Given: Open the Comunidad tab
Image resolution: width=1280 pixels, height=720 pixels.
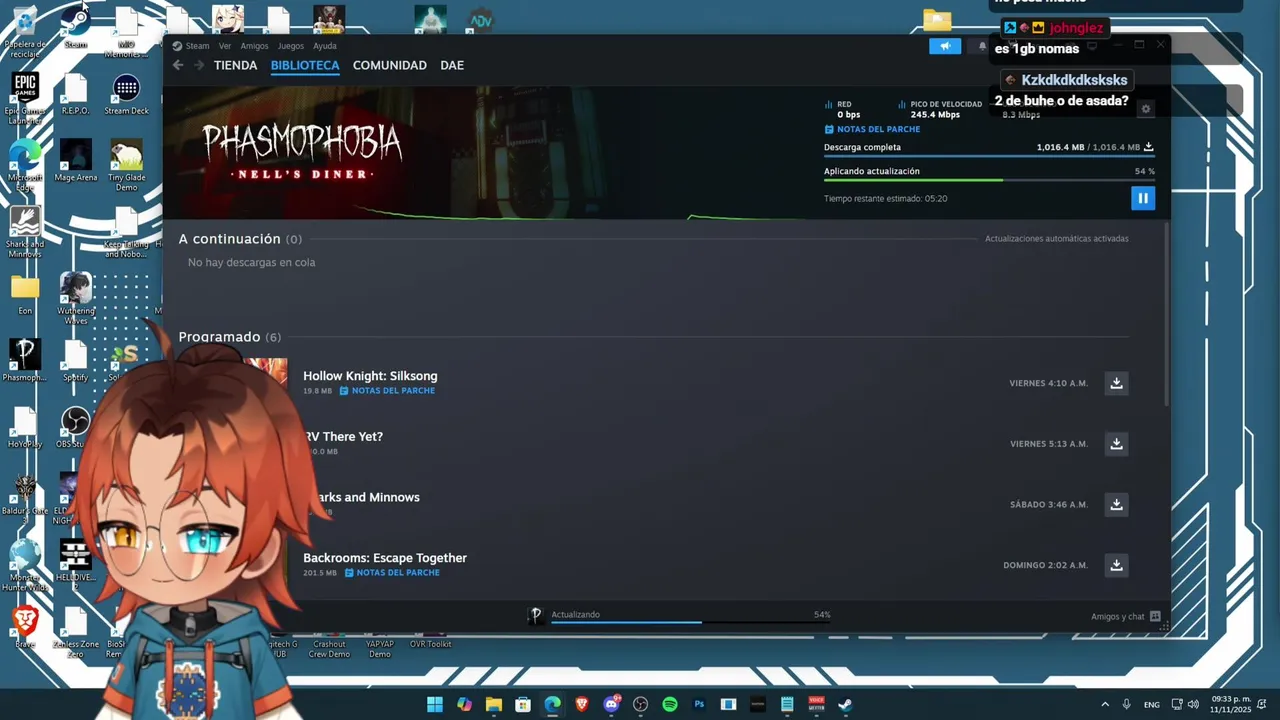Looking at the screenshot, I should 390,65.
